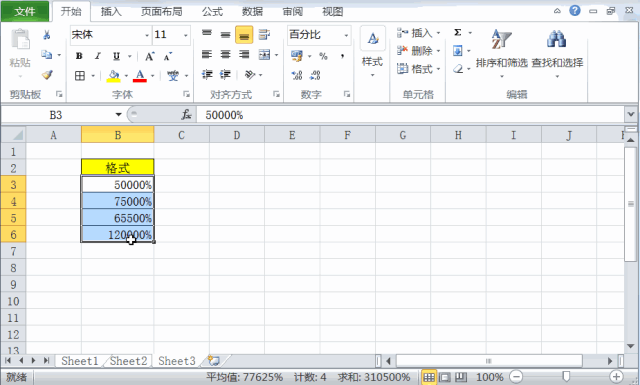
Task: Apply the red font color A
Action: (140, 76)
